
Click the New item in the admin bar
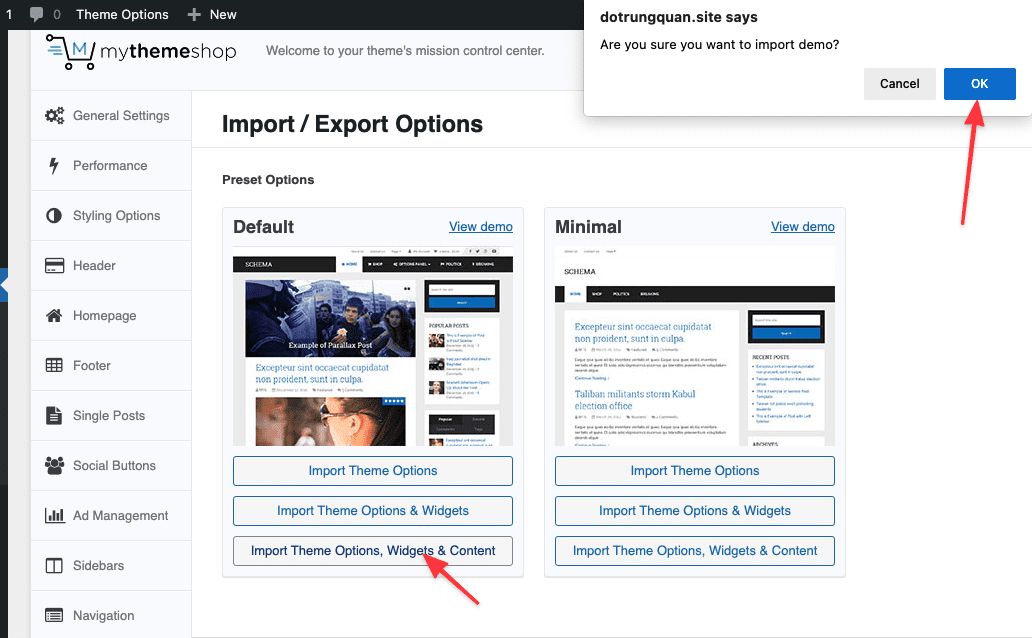pyautogui.click(x=211, y=14)
